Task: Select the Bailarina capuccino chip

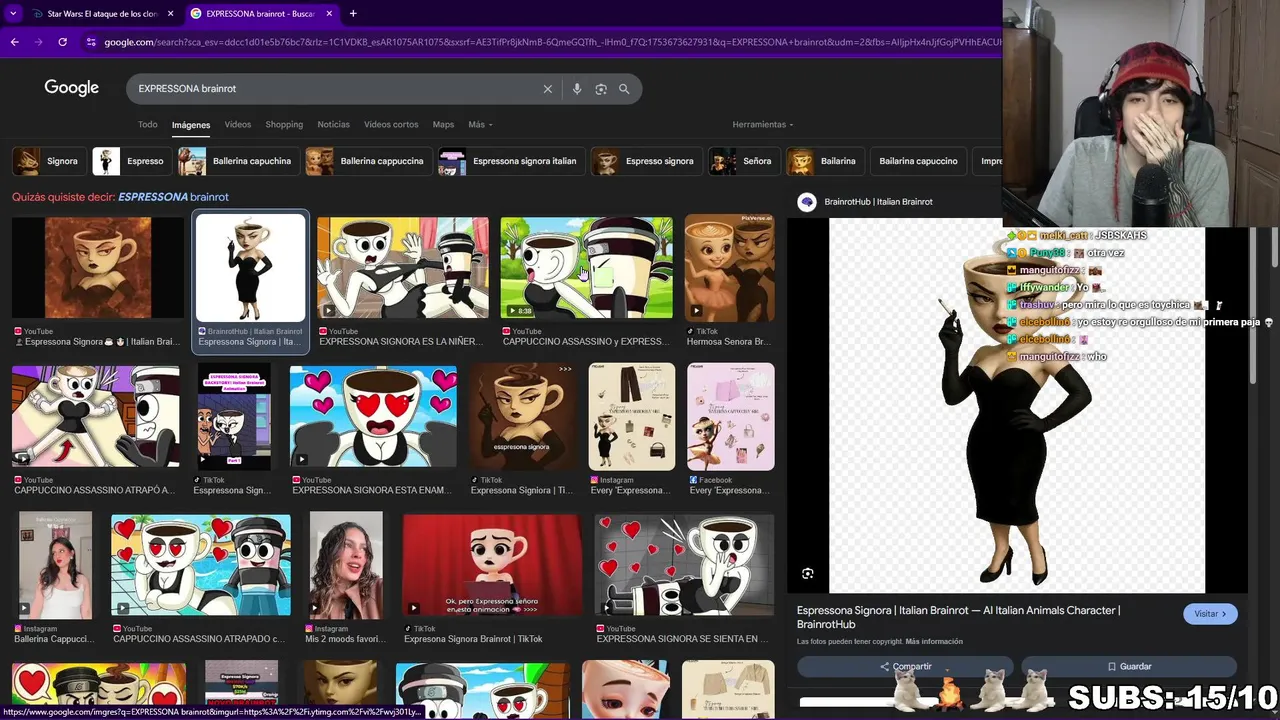Action: 918,161
